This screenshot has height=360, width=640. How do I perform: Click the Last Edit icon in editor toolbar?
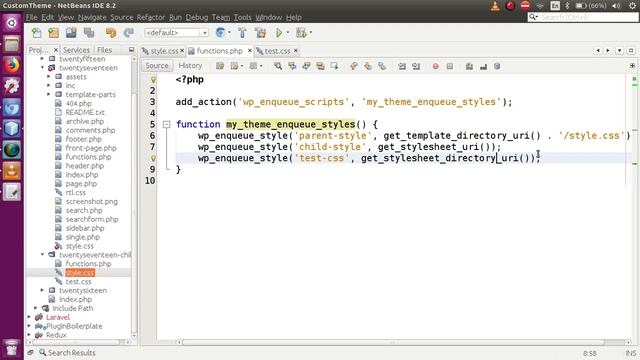220,66
